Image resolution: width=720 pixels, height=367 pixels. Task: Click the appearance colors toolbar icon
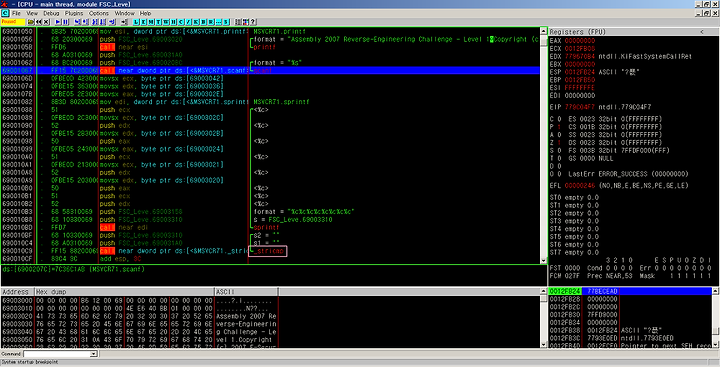245,22
